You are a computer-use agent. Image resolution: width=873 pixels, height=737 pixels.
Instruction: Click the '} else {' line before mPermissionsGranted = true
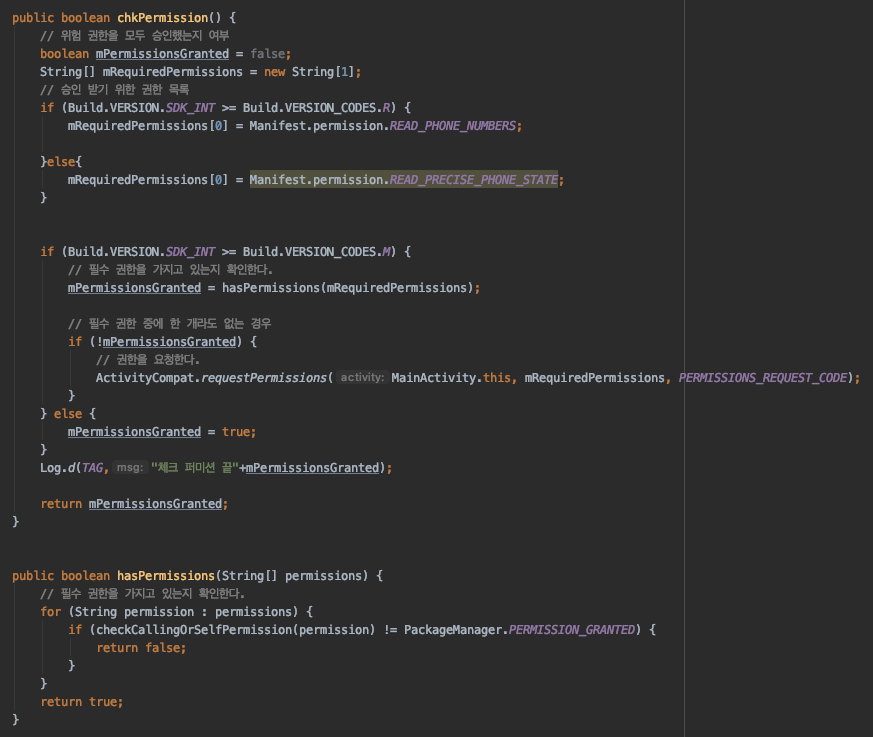[x=68, y=414]
